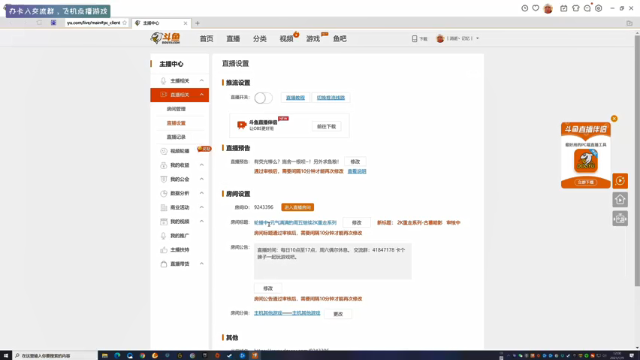Expand the 我的公会 sidebar section

point(202,179)
